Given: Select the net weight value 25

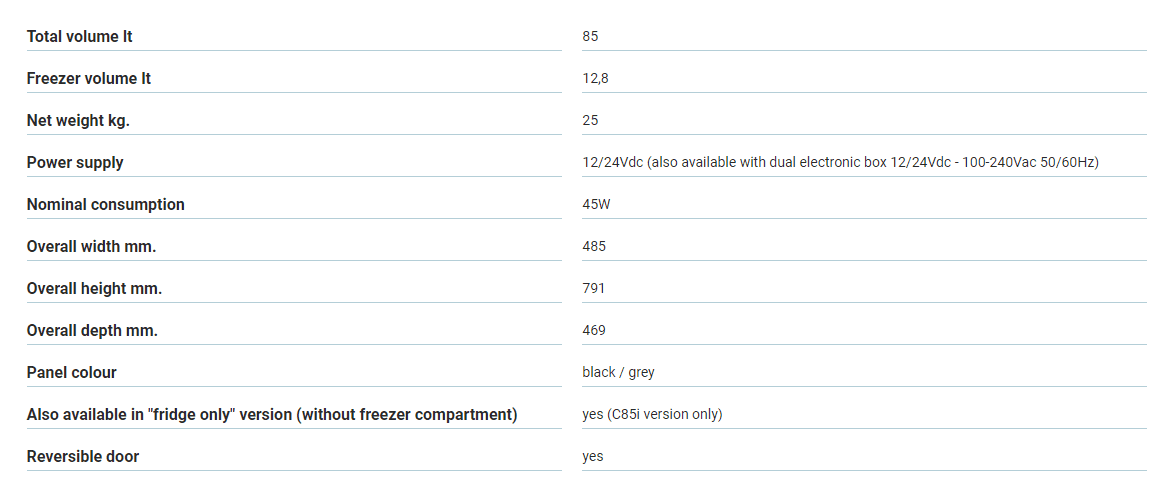Looking at the screenshot, I should [x=591, y=121].
